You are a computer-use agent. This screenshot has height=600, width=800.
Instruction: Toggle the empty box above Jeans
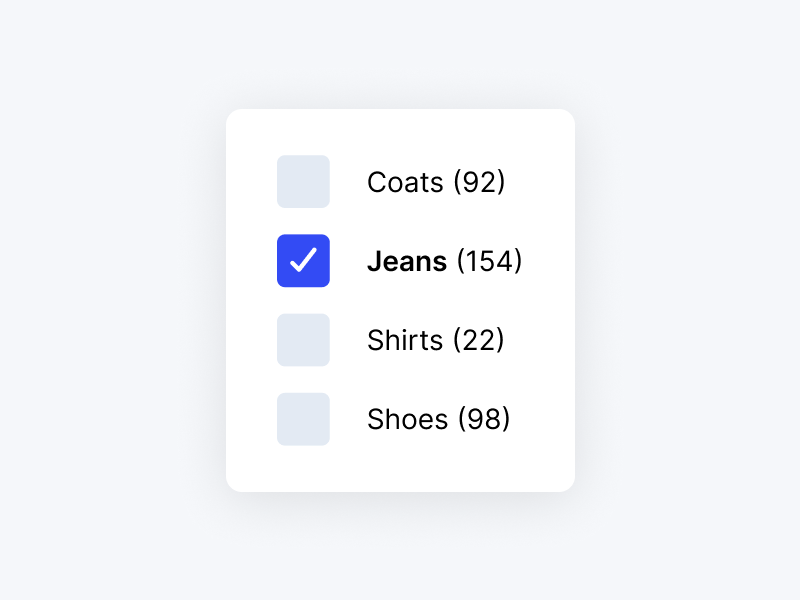[303, 182]
